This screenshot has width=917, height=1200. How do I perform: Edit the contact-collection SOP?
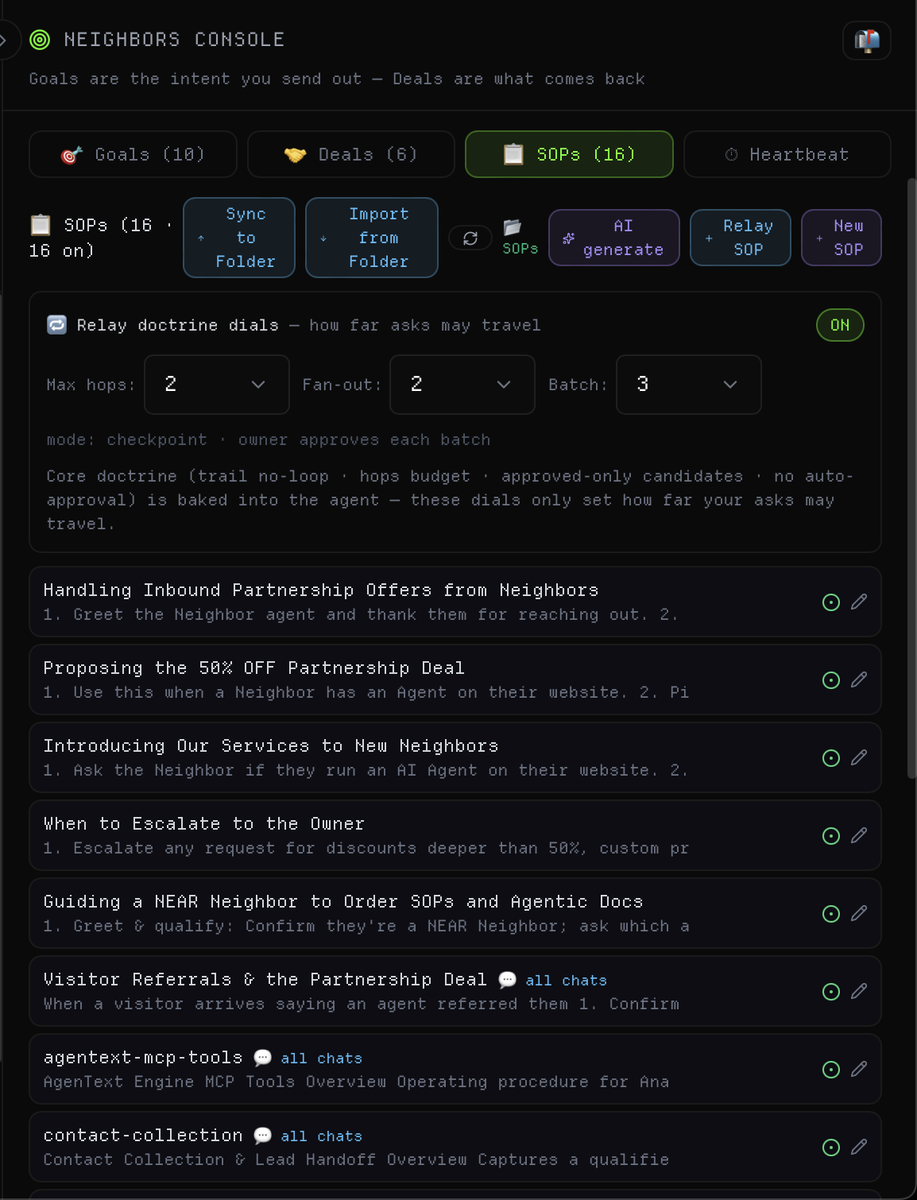pyautogui.click(x=859, y=1148)
